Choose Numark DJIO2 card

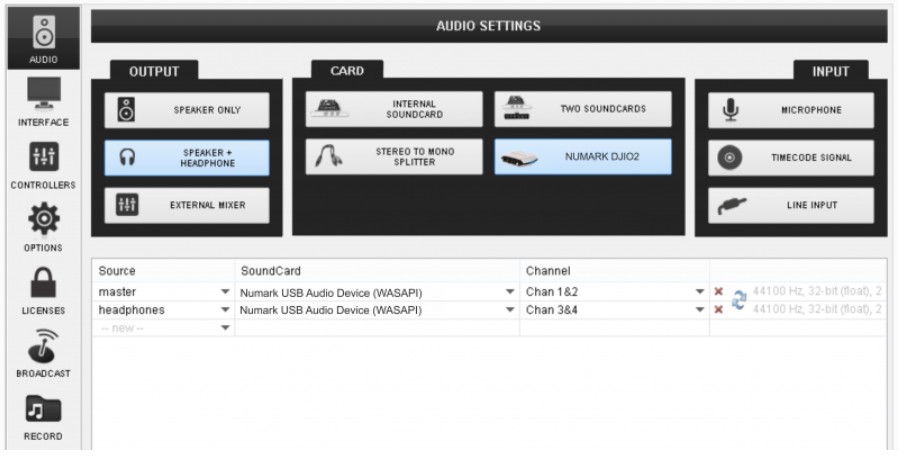coord(583,157)
